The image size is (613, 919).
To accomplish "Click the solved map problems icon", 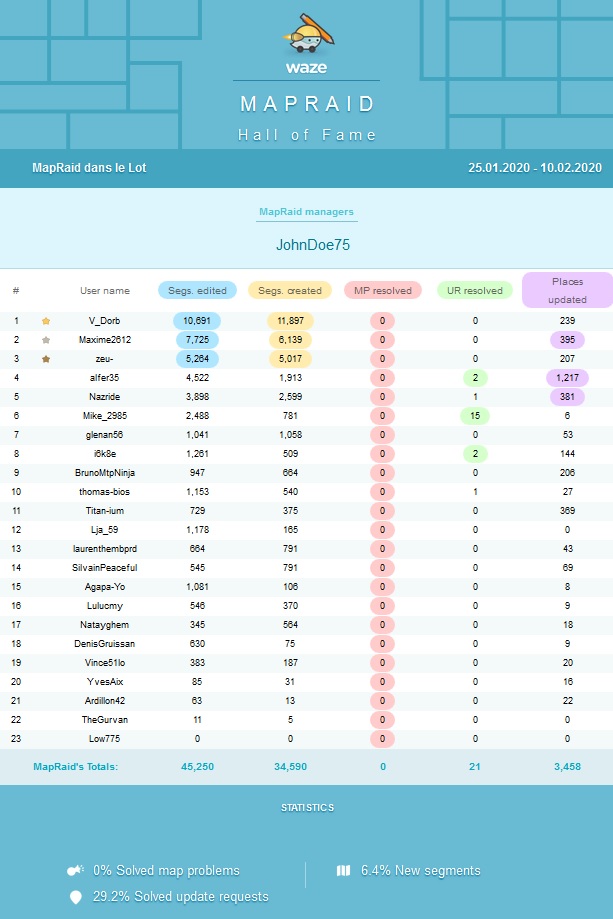I will point(75,871).
